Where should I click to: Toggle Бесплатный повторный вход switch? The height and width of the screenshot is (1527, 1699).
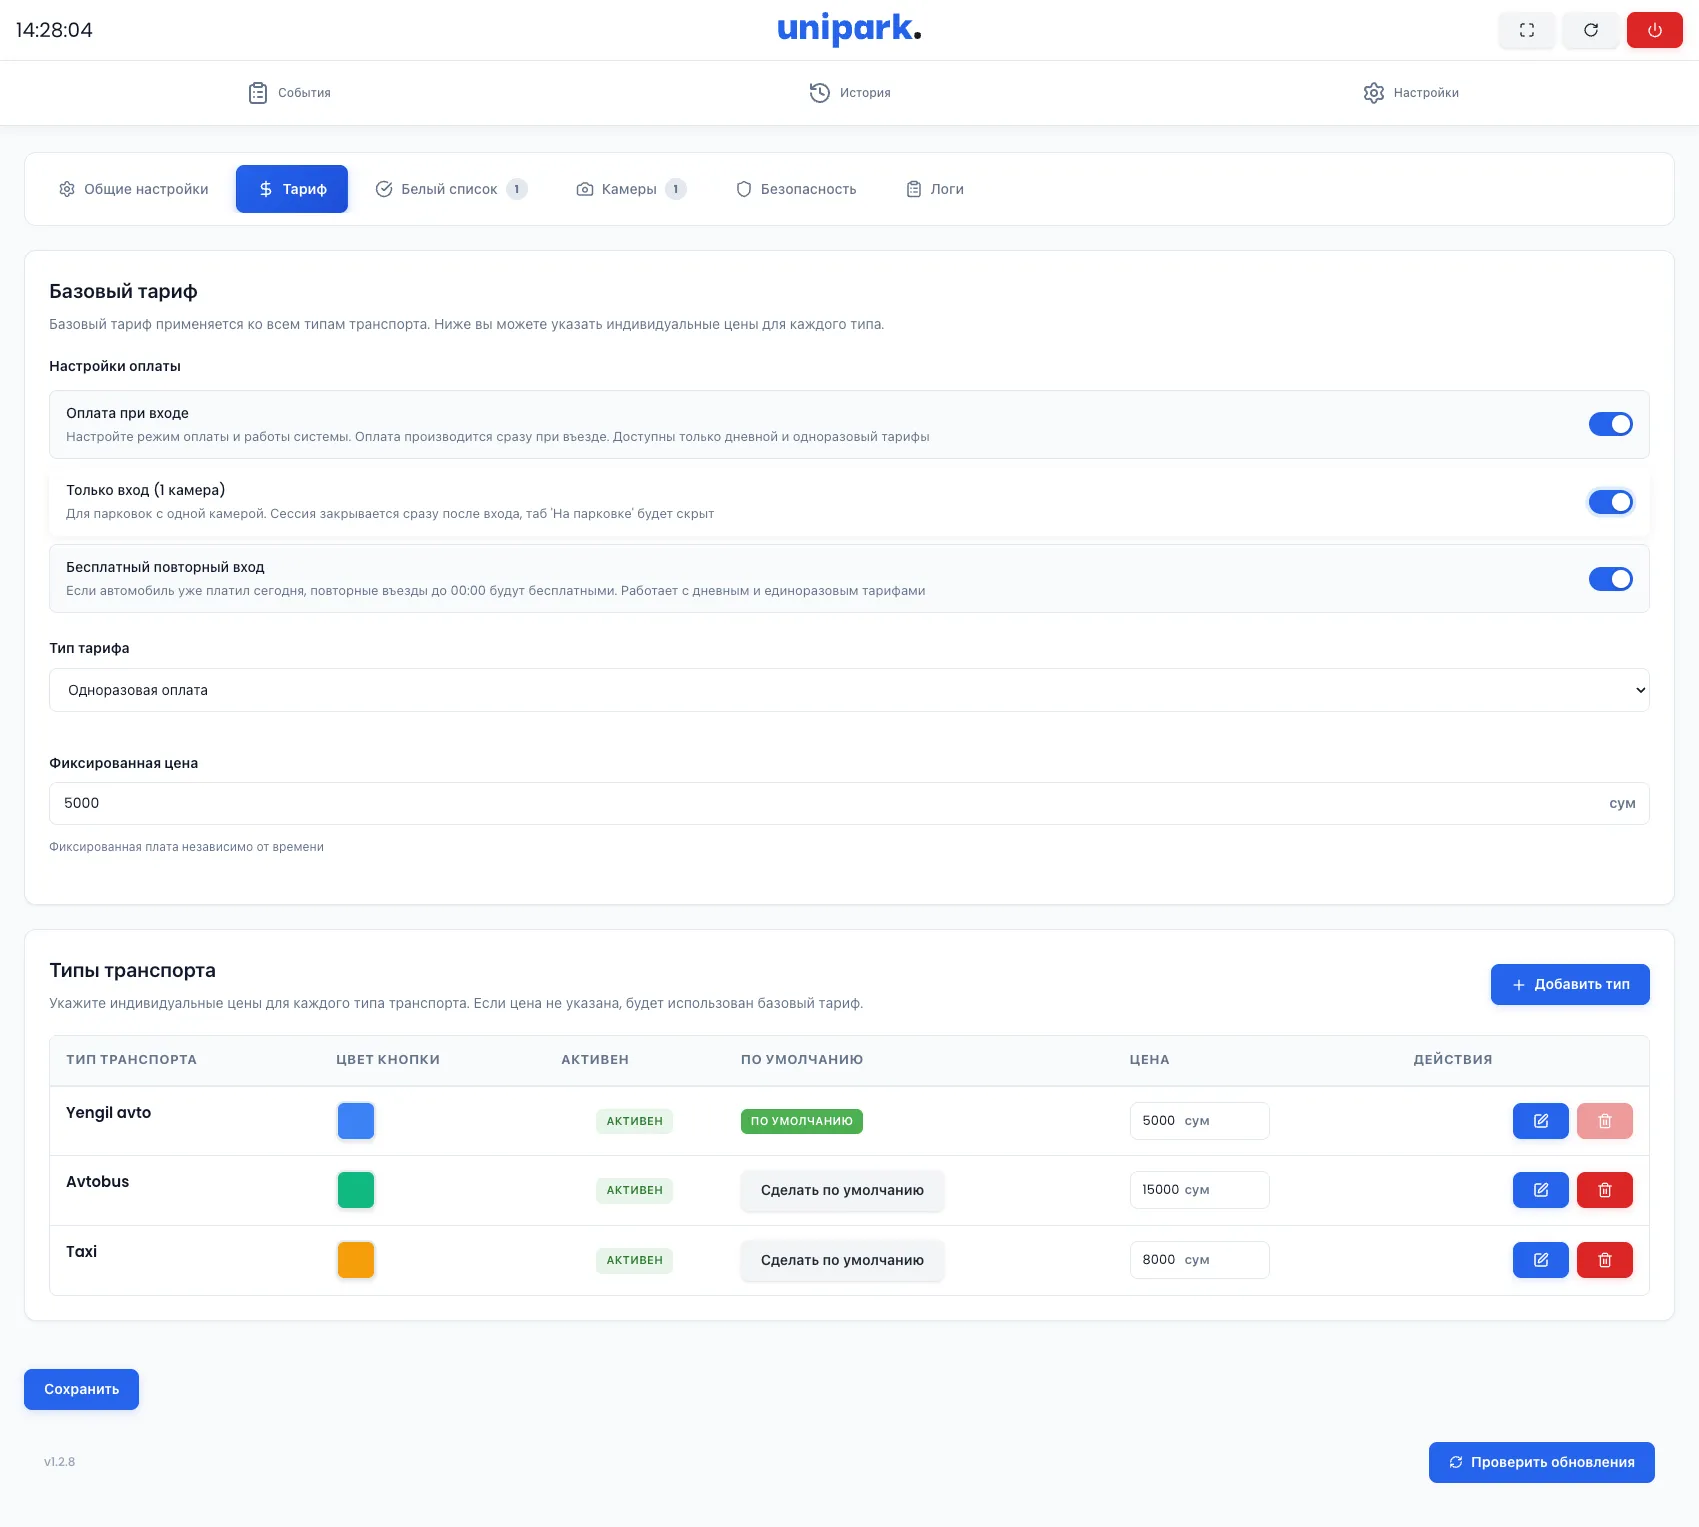1610,579
